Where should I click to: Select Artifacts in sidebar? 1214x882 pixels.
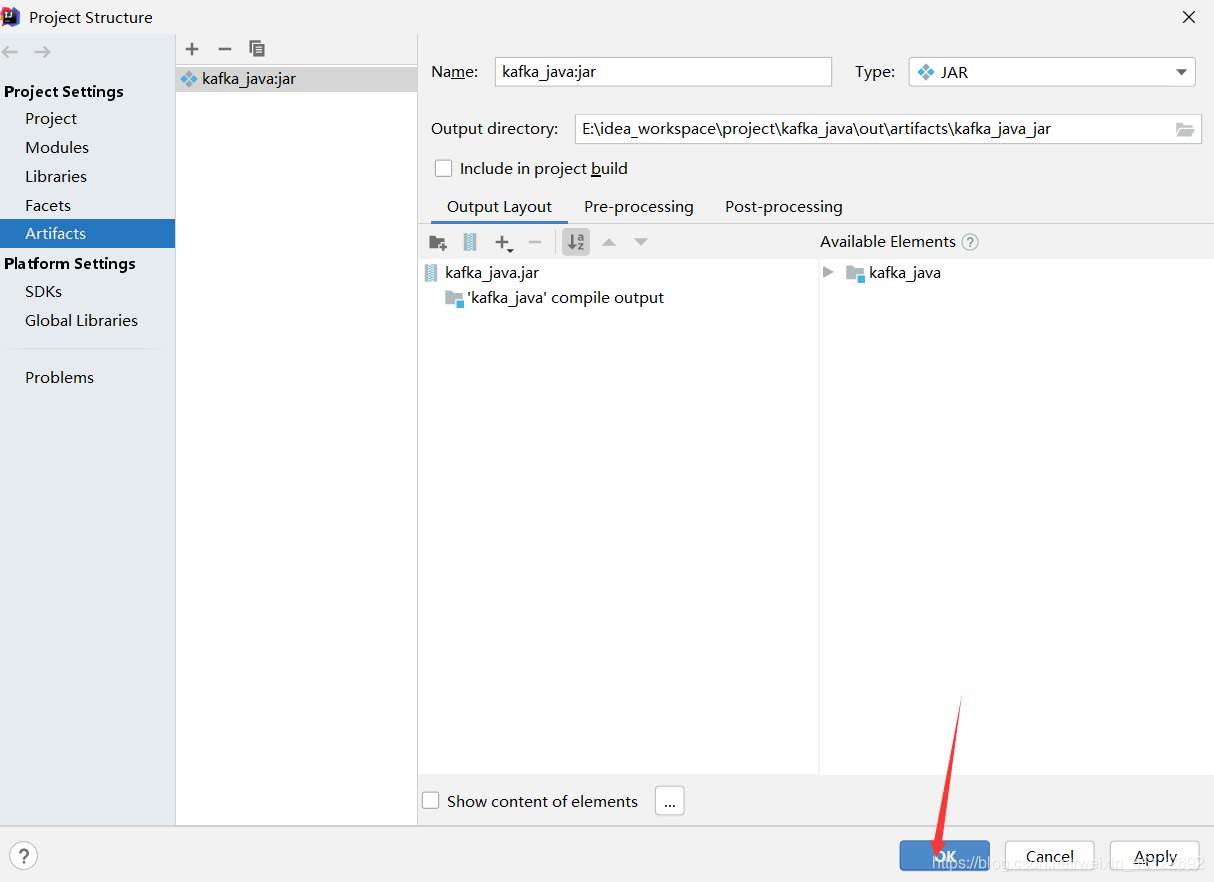[x=87, y=234]
